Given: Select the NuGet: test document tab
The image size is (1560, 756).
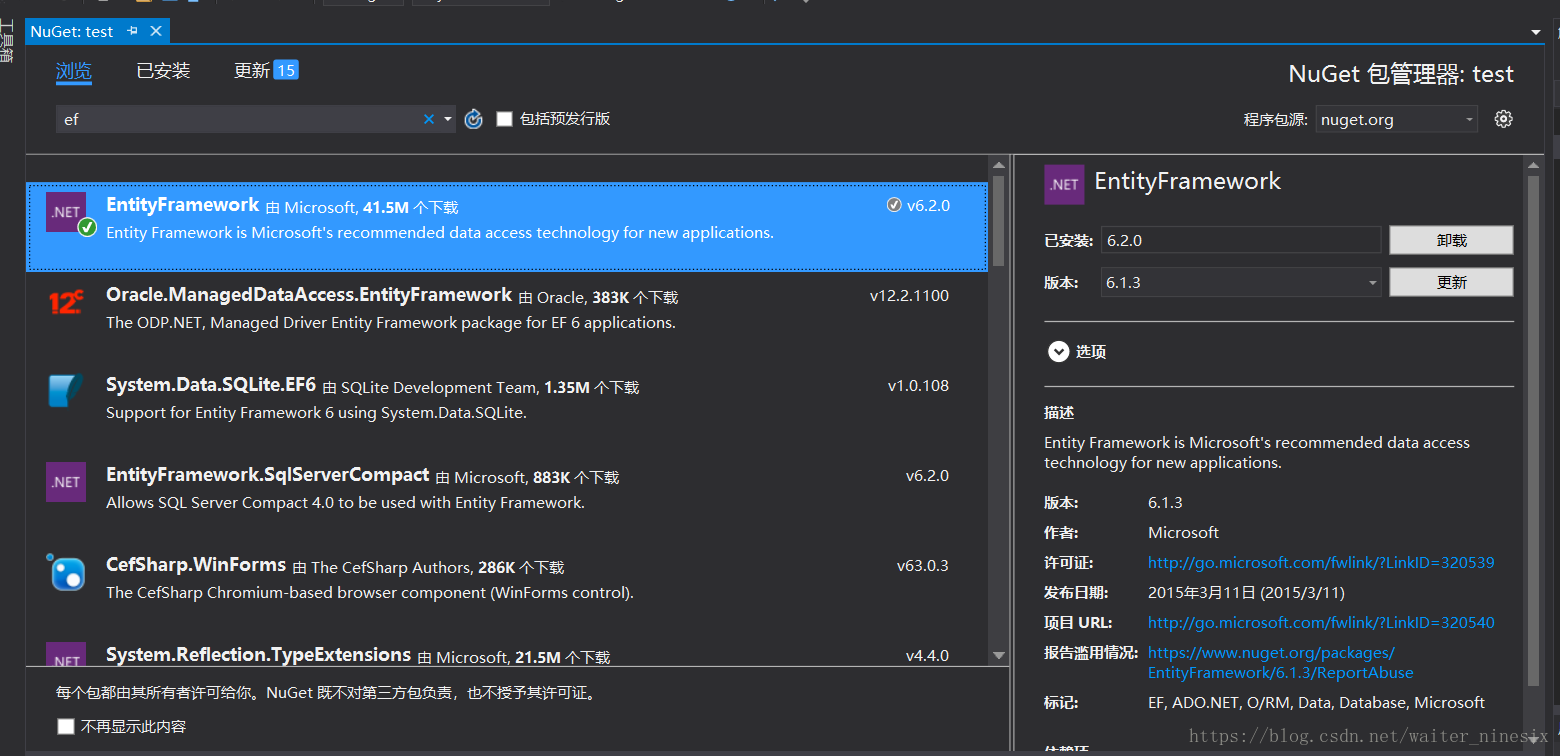Looking at the screenshot, I should [x=72, y=31].
